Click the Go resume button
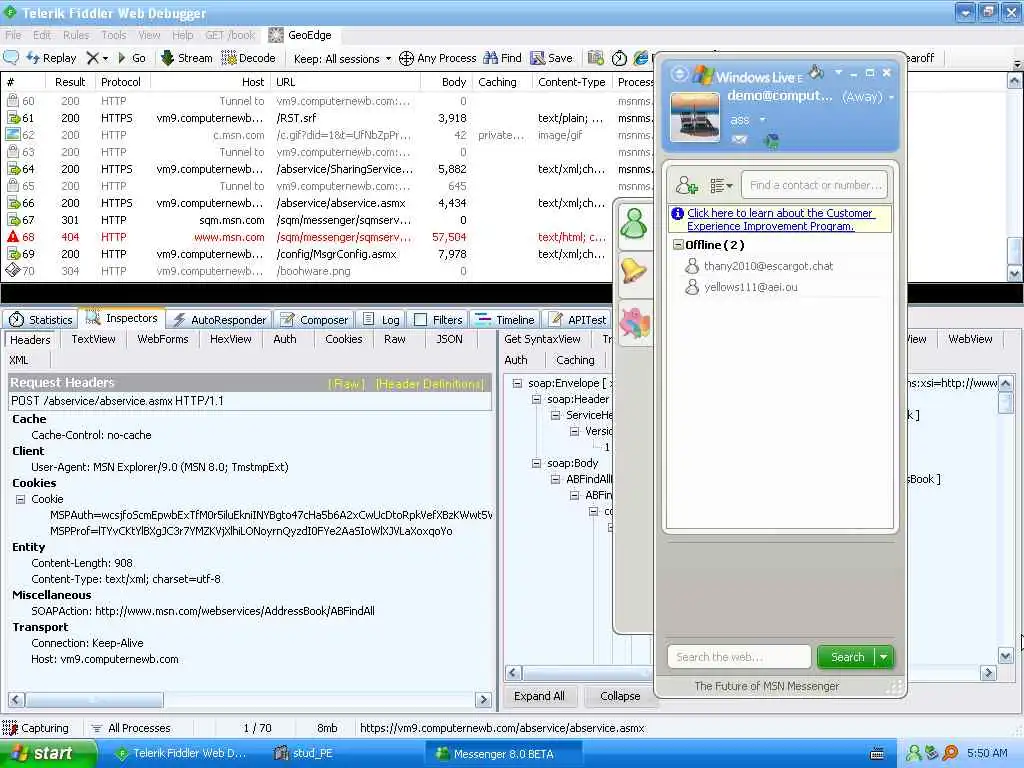 pos(131,58)
